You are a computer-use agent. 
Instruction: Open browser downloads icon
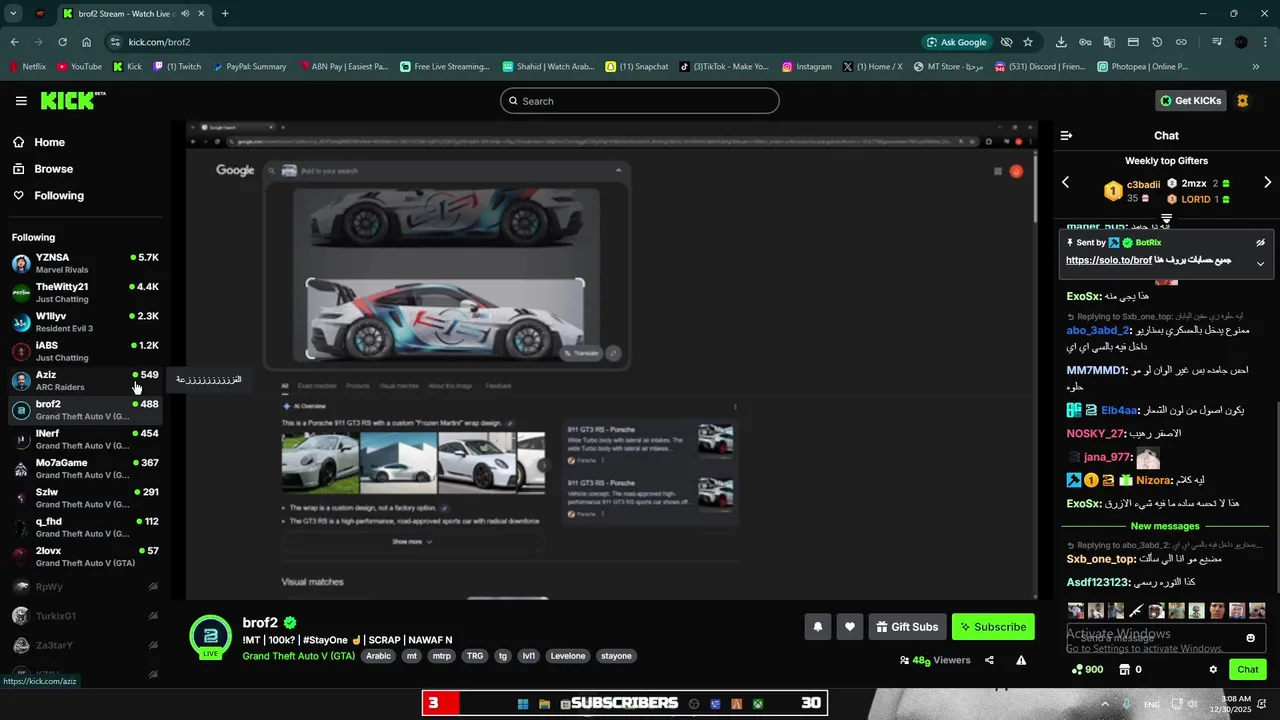point(1061,42)
